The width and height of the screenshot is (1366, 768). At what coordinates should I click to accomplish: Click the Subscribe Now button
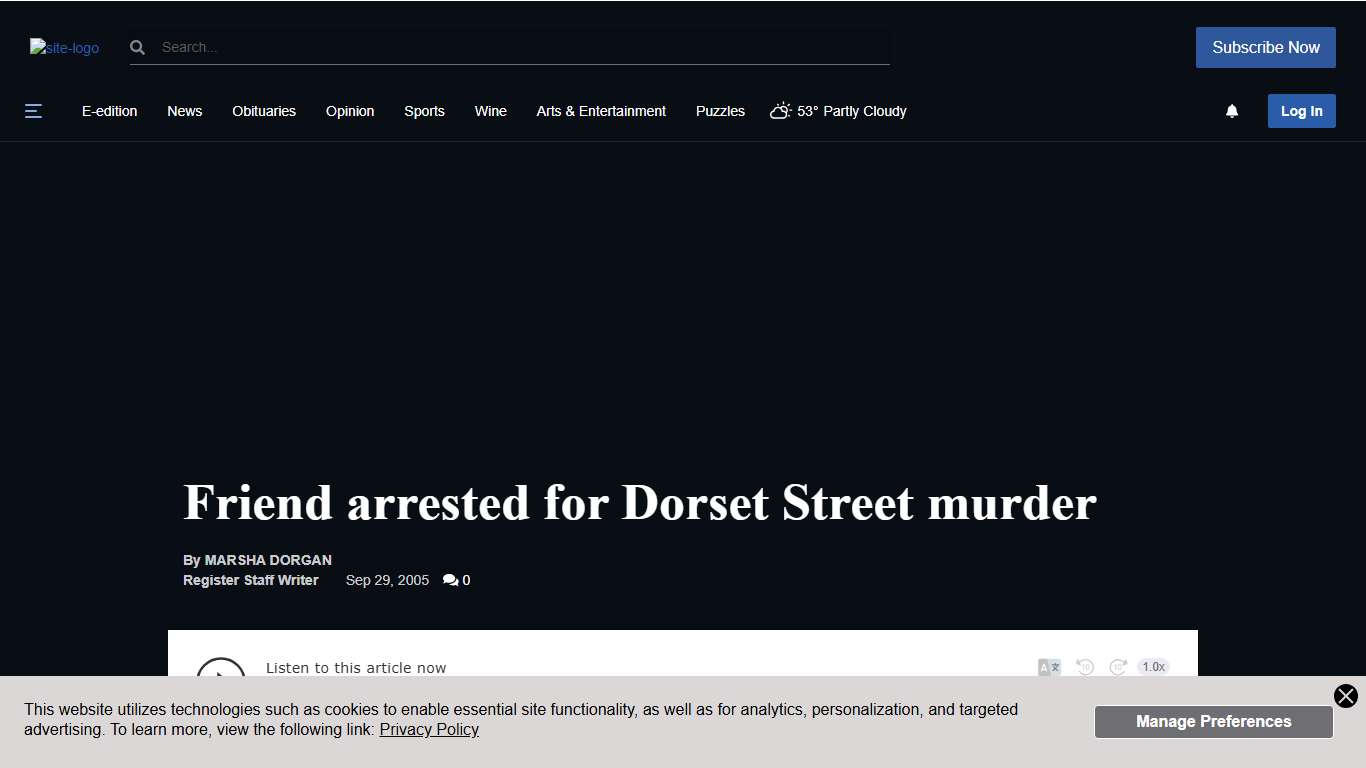[x=1265, y=47]
